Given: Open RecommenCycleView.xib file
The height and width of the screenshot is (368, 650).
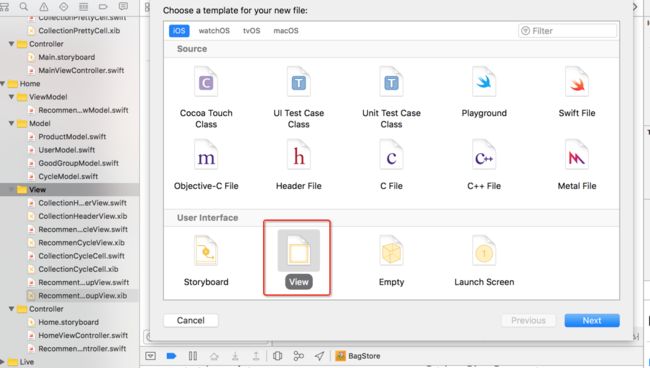Looking at the screenshot, I should (81, 243).
